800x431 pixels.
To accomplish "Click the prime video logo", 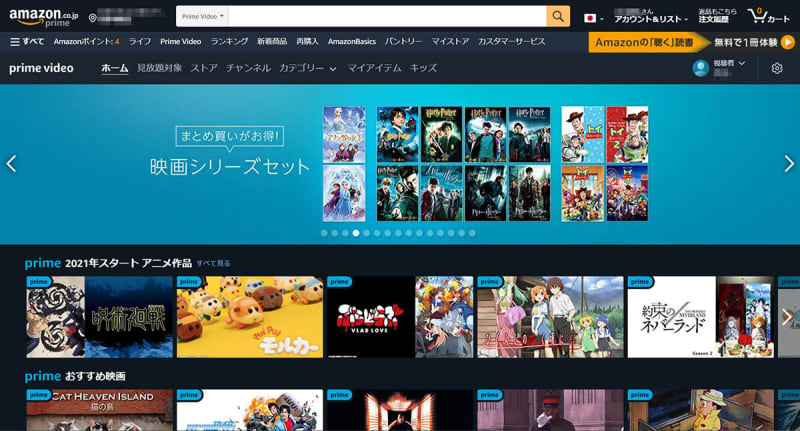I will click(41, 68).
